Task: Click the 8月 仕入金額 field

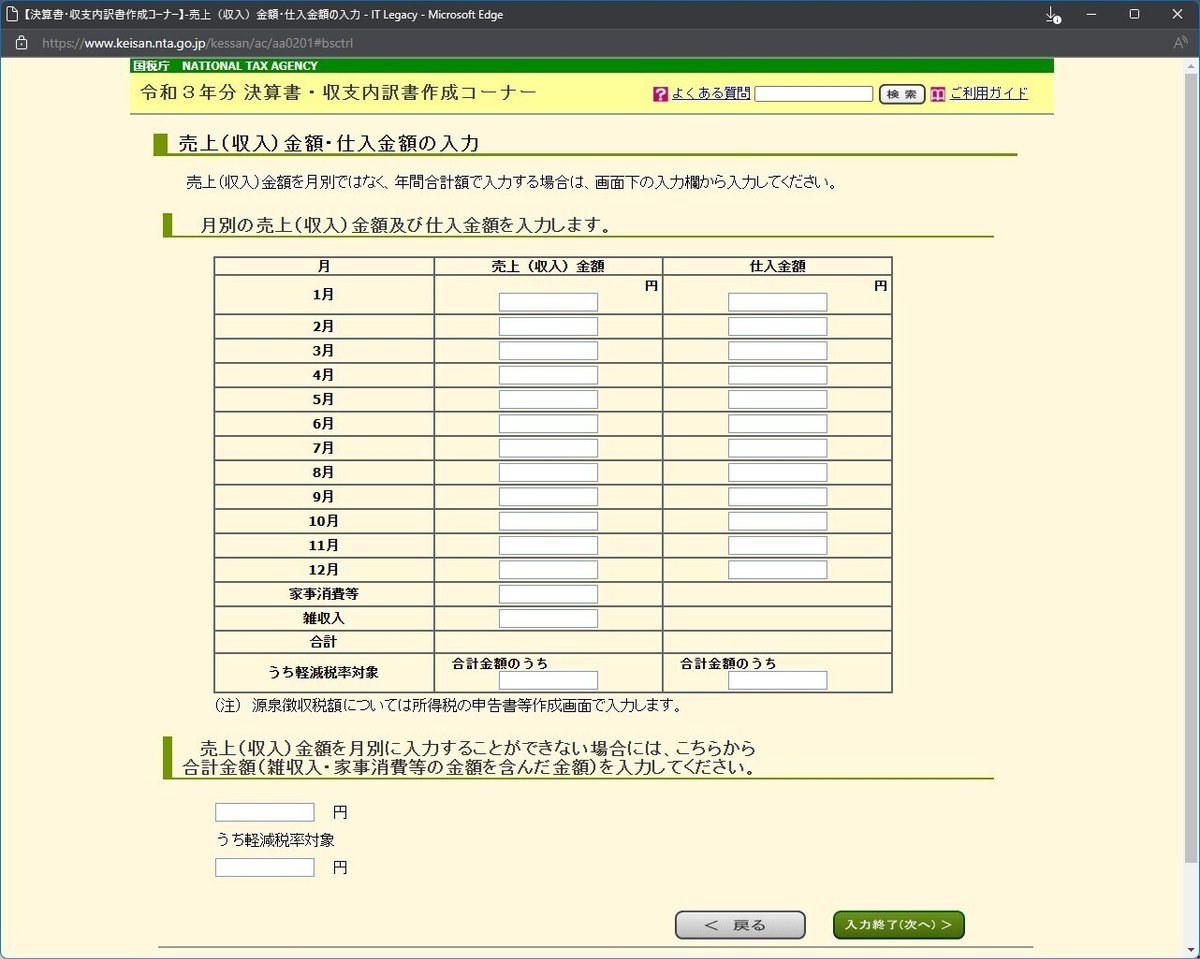Action: [x=778, y=472]
